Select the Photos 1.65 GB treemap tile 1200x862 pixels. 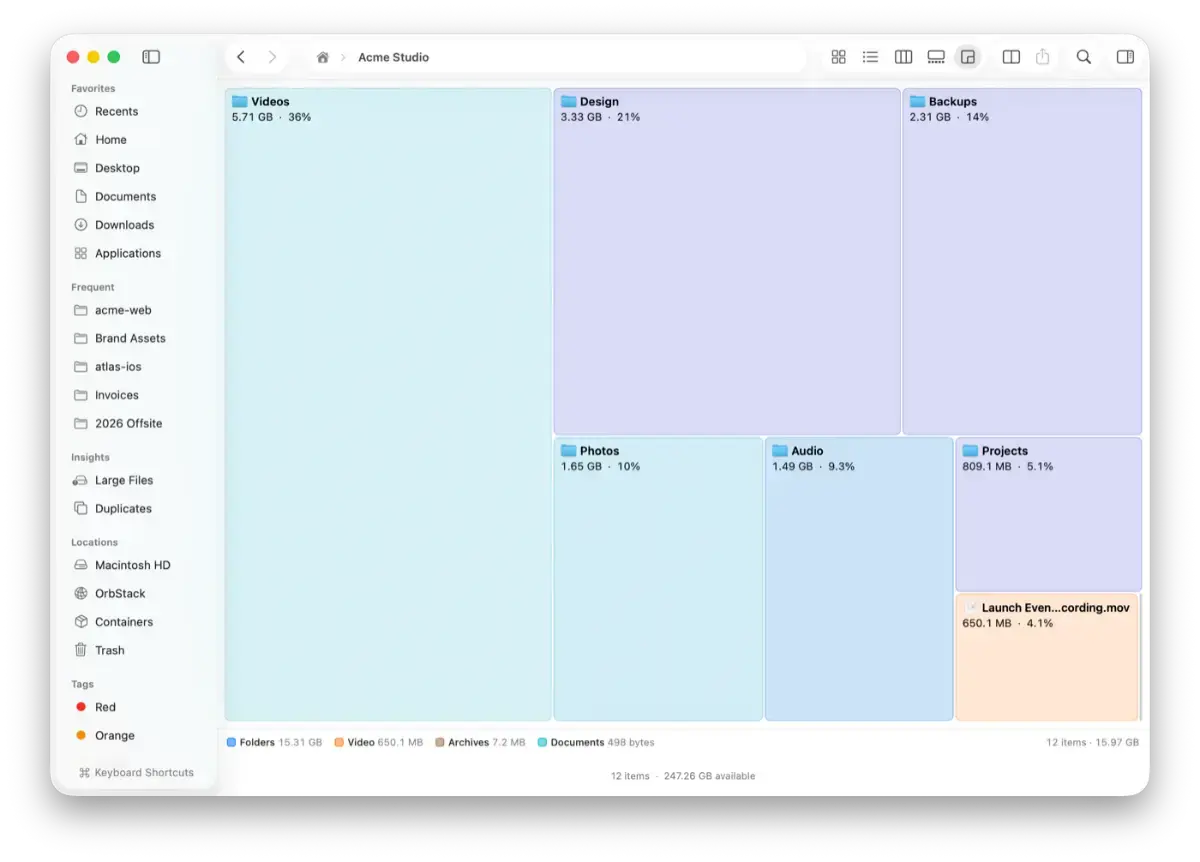click(x=658, y=579)
